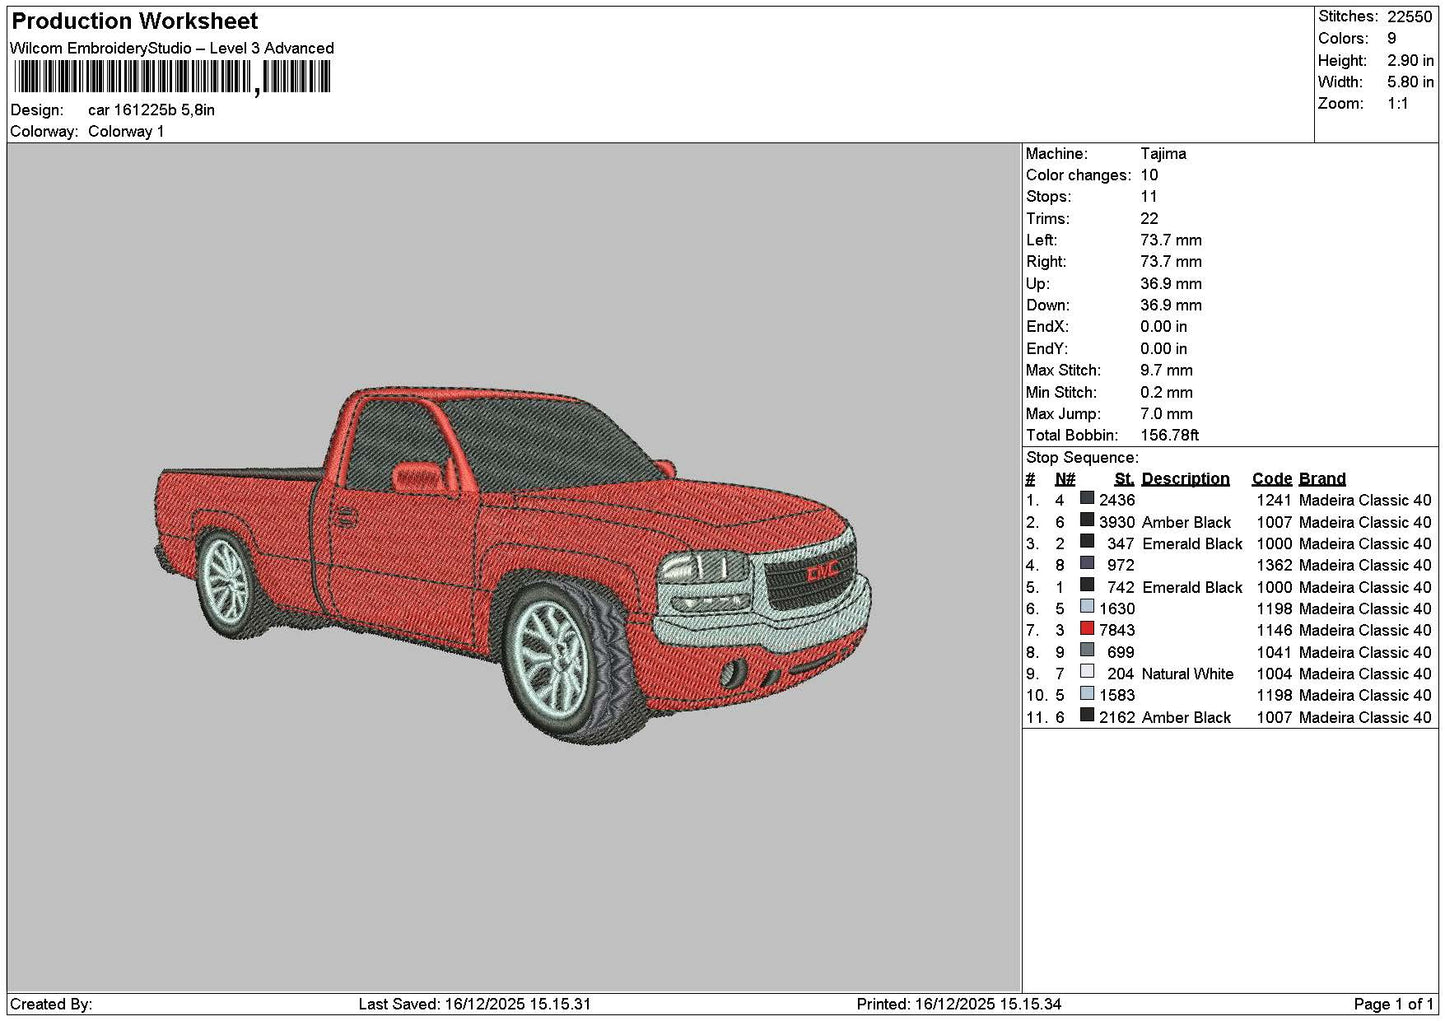Screen dimensions: 1445x1021
Task: Click the light blue swatch in stop row 10
Action: coord(1087,694)
